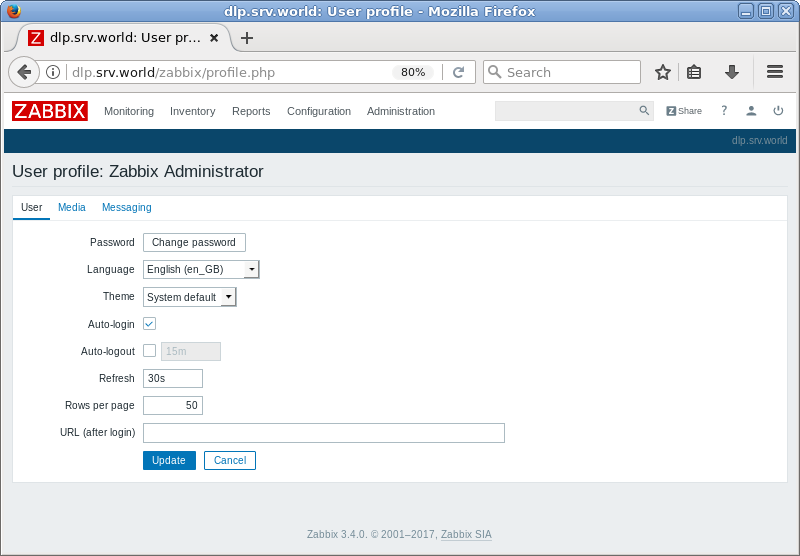Image resolution: width=800 pixels, height=556 pixels.
Task: Open Zabbix help question mark
Action: [x=723, y=110]
